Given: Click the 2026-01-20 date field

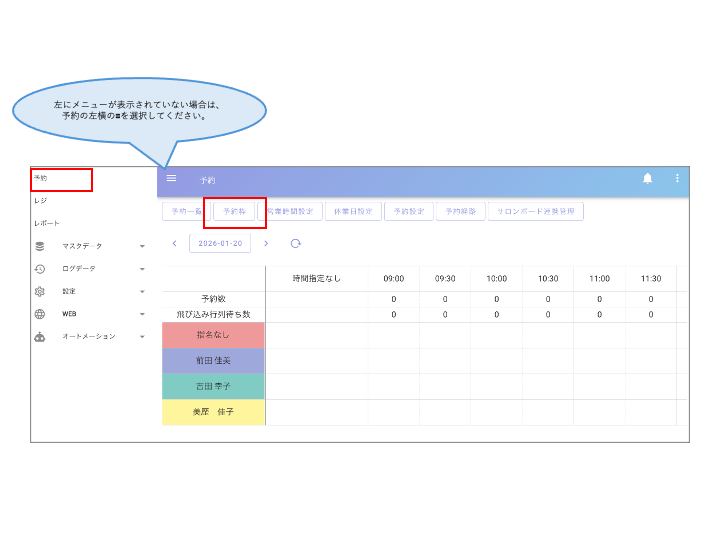Looking at the screenshot, I should click(x=220, y=243).
